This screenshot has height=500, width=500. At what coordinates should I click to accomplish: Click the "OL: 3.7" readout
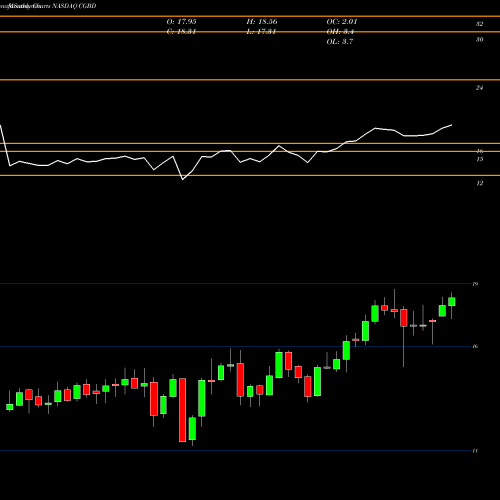(x=340, y=42)
